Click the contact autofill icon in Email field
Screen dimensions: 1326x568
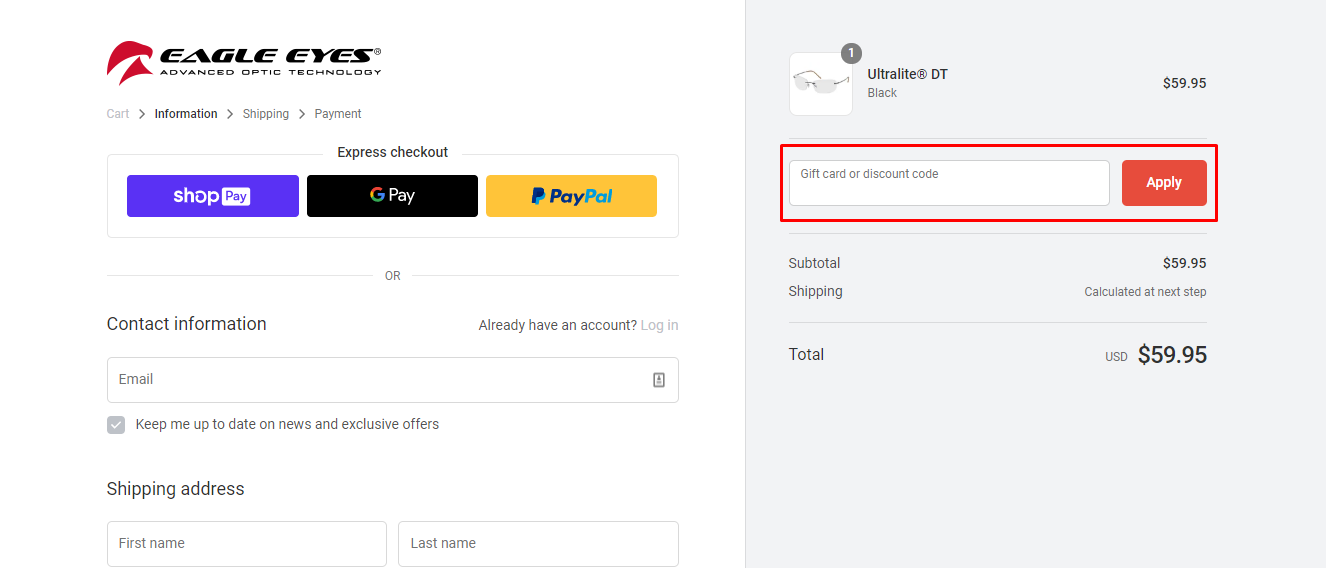pyautogui.click(x=659, y=380)
